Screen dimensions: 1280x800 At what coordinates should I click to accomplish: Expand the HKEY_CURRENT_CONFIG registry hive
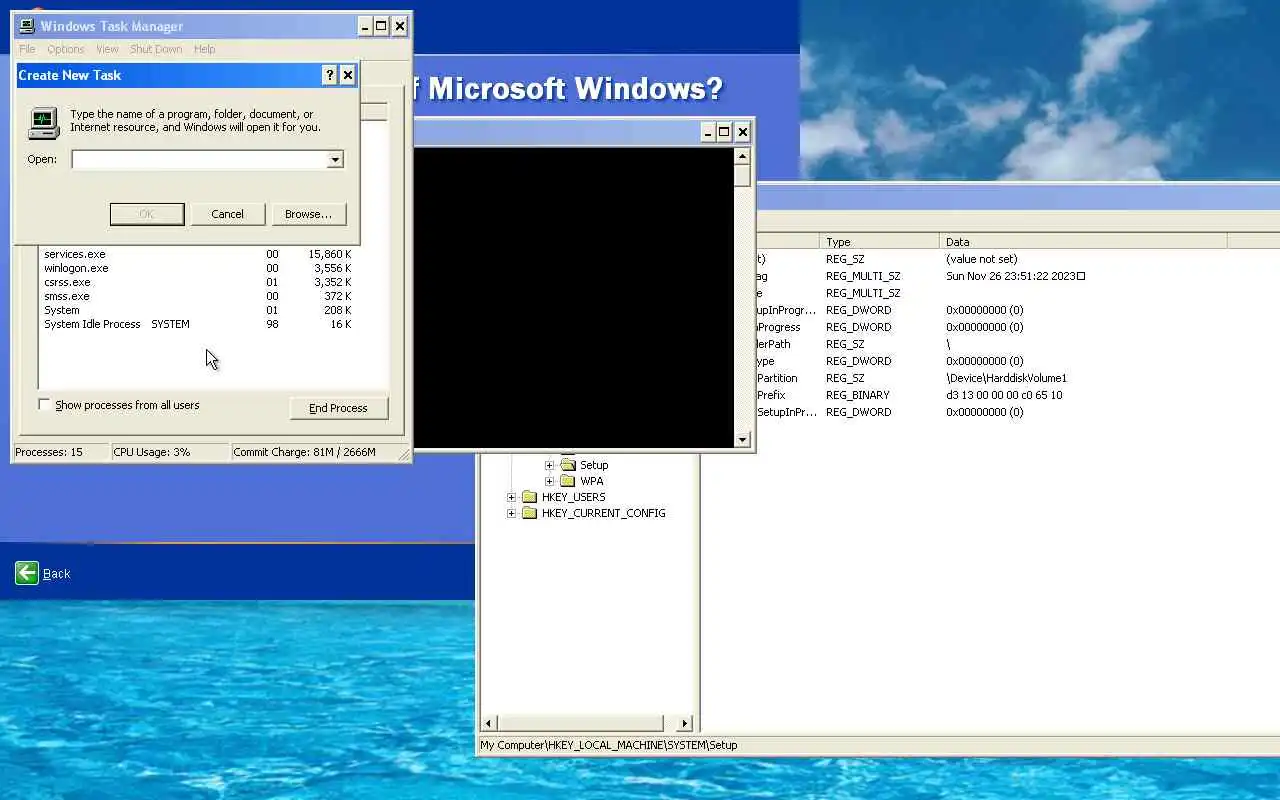click(511, 513)
